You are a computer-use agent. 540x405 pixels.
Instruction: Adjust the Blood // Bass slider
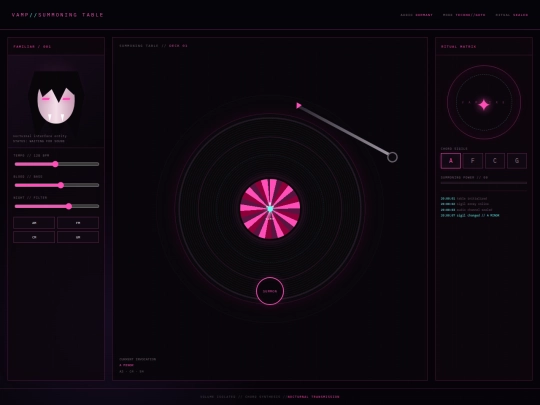[57, 185]
